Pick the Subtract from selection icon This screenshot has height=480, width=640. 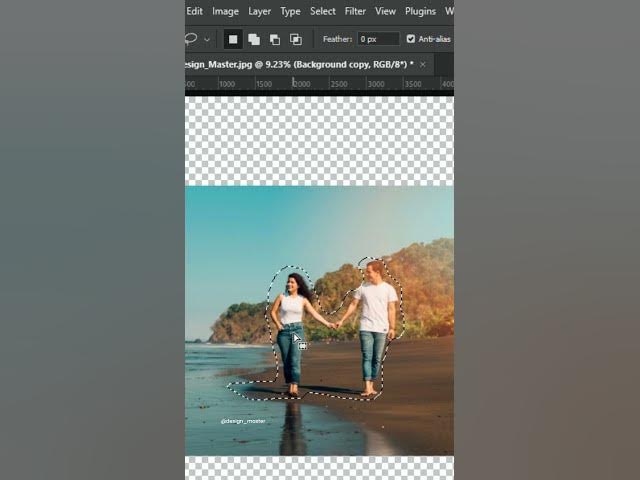(275, 39)
